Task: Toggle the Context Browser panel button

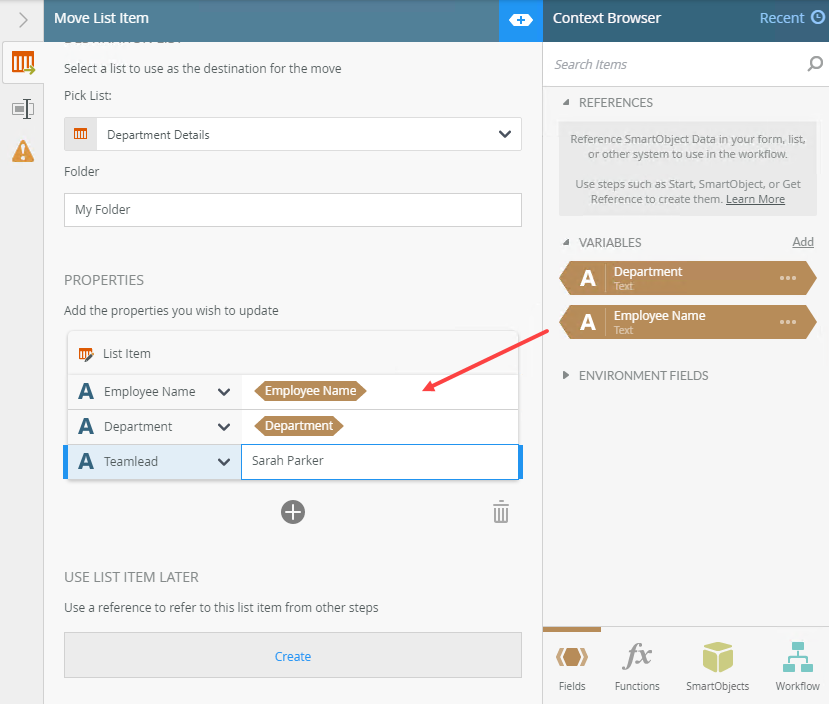Action: (x=521, y=20)
